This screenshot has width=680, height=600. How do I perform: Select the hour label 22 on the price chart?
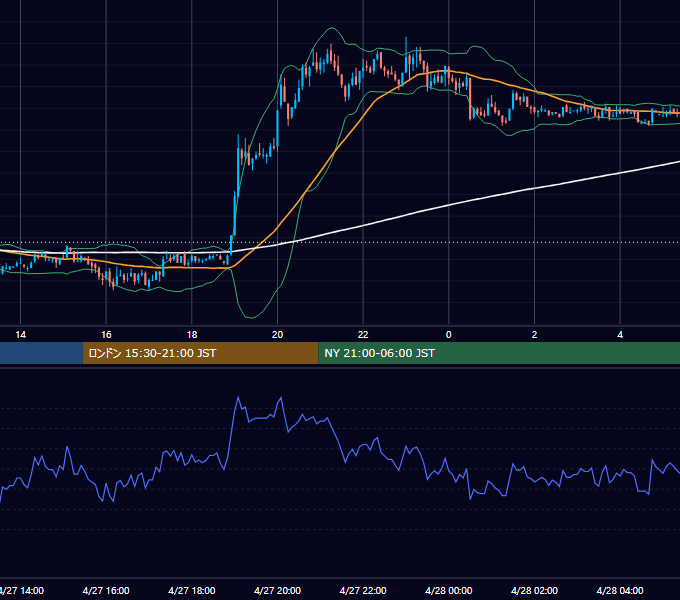tap(363, 335)
